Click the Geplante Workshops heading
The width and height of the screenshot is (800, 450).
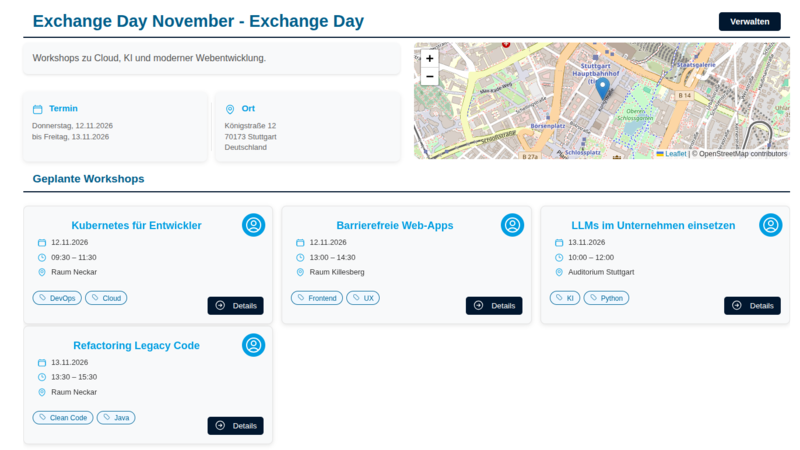click(x=88, y=179)
